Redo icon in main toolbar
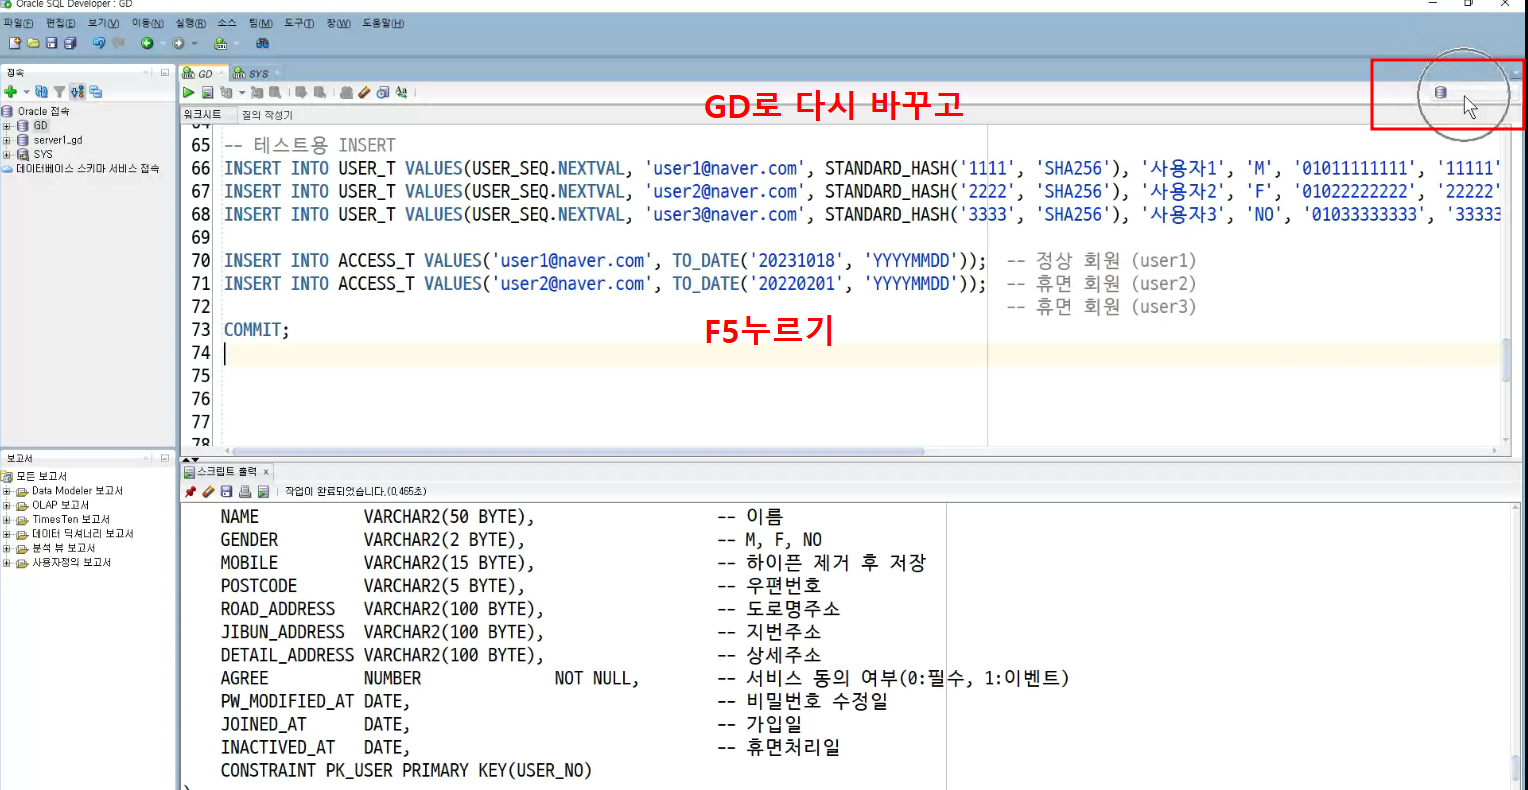The width and height of the screenshot is (1528, 790). (x=118, y=43)
